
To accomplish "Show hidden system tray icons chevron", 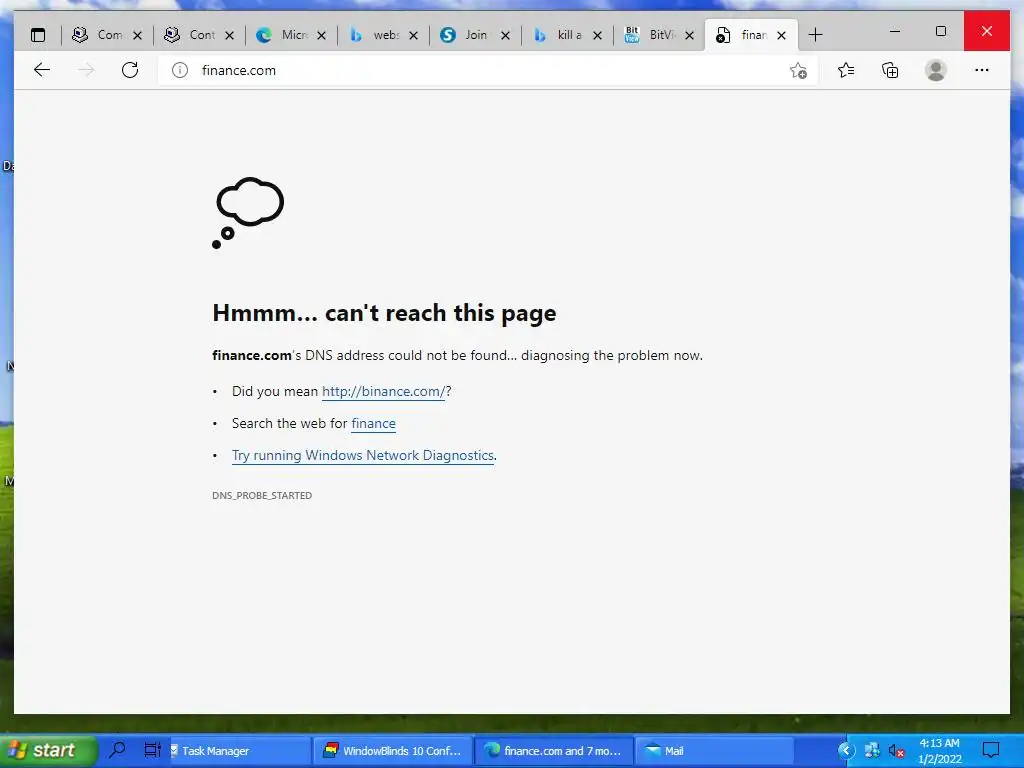I will pyautogui.click(x=846, y=750).
